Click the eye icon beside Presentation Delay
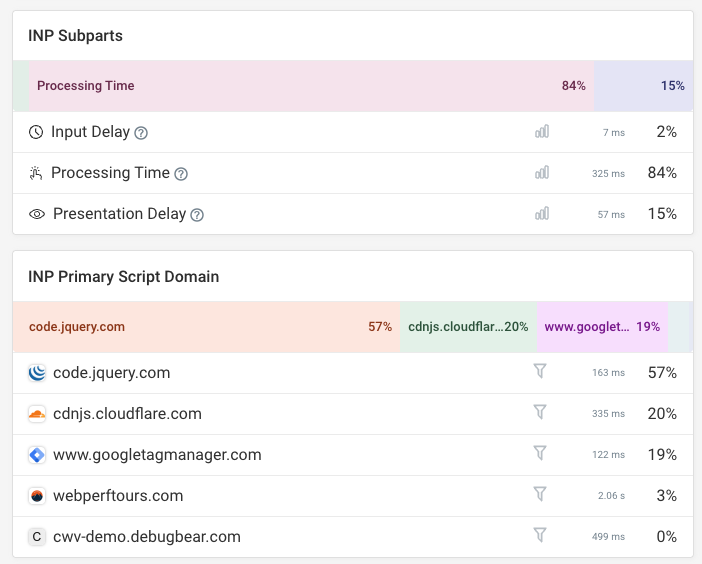Viewport: 702px width, 564px height. [x=37, y=214]
